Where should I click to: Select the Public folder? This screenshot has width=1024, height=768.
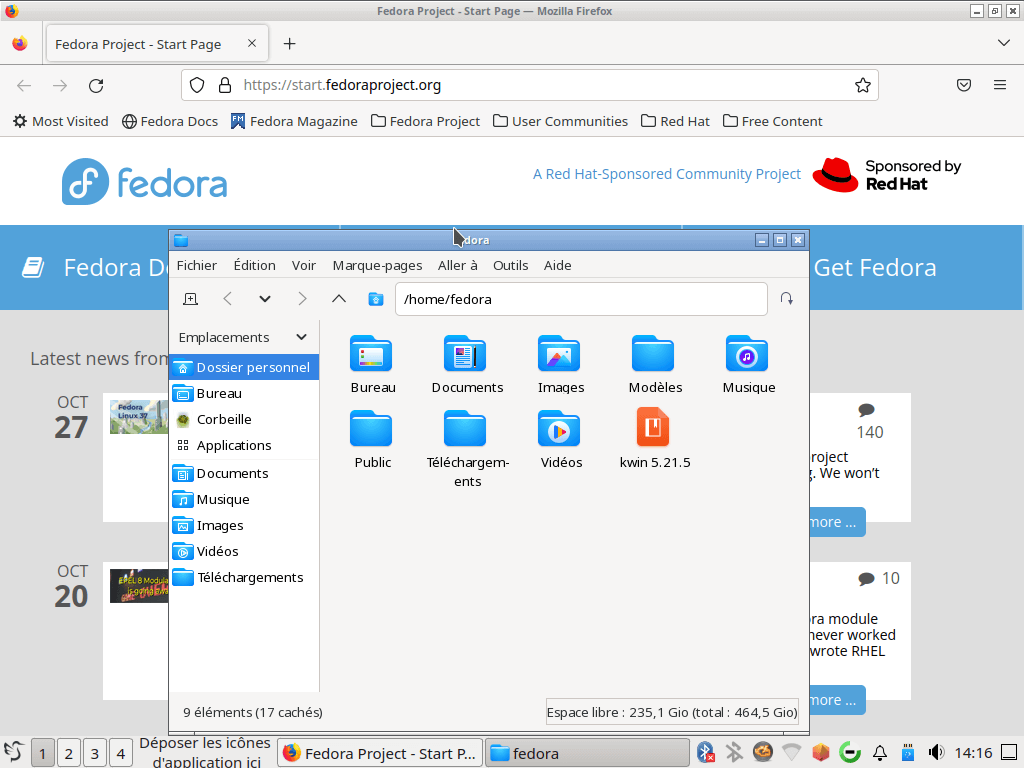point(372,429)
